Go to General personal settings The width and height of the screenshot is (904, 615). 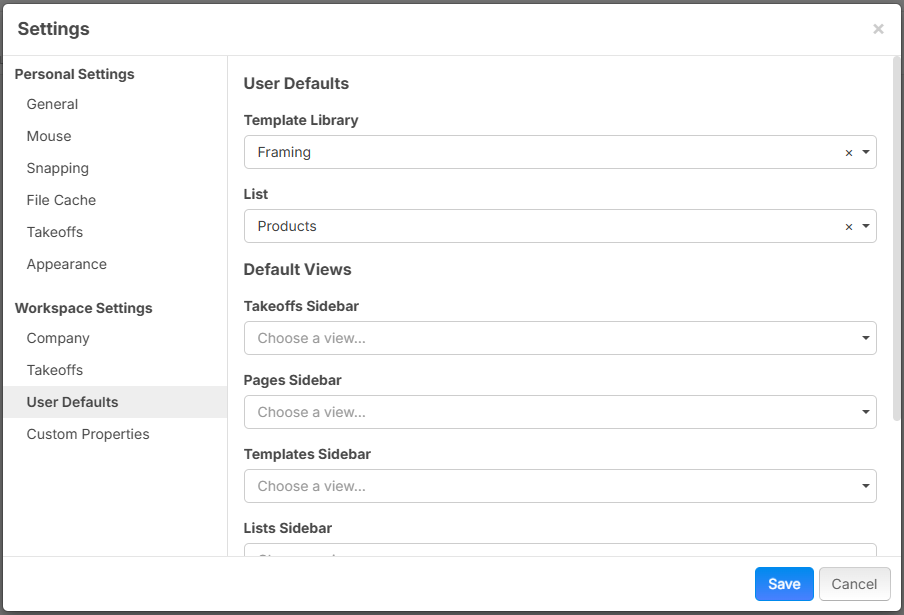point(52,104)
